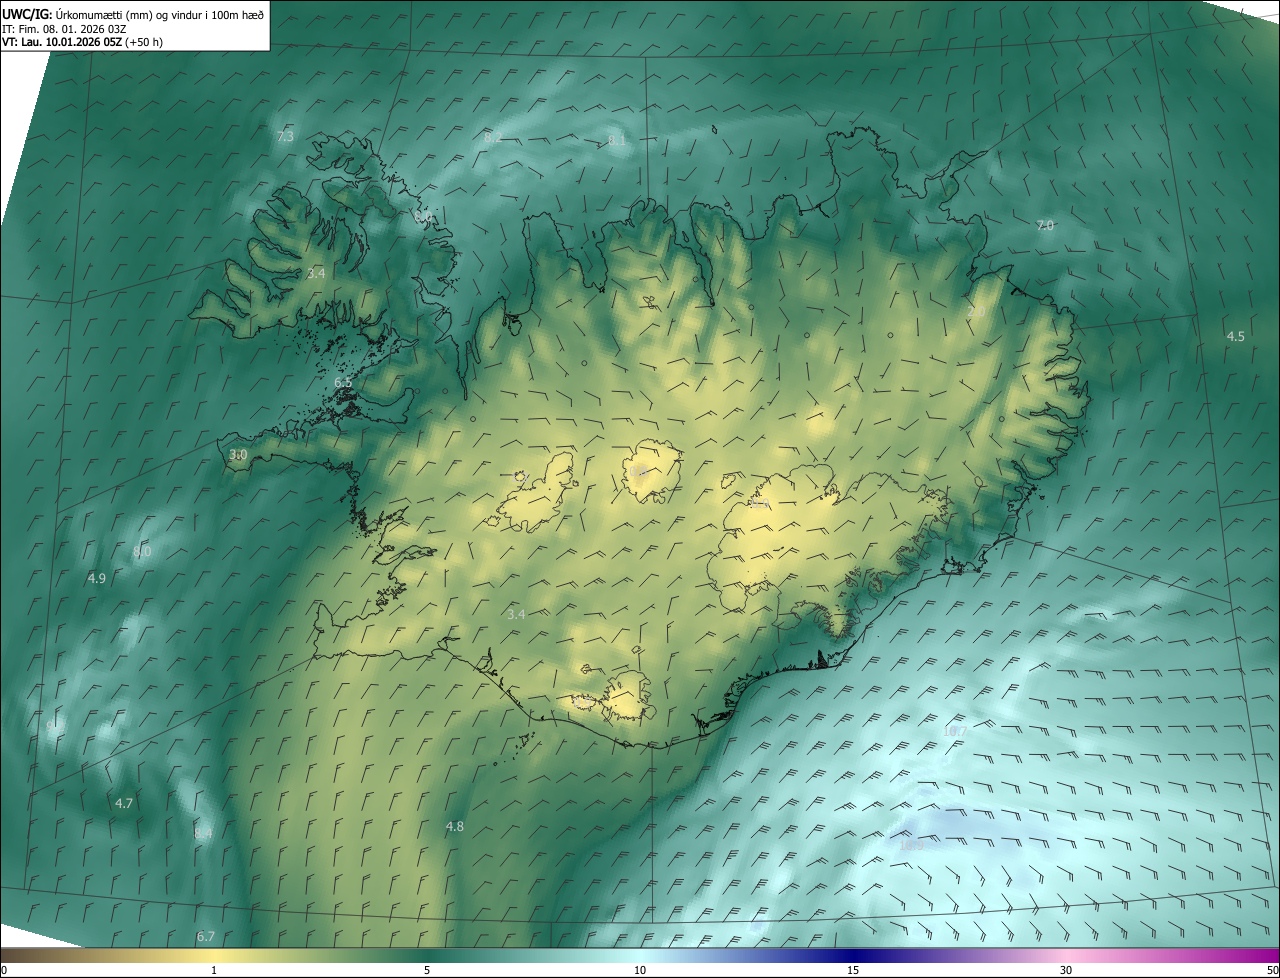Click the 4.7 value in southwest ocean
Viewport: 1280px width, 978px height.
(124, 803)
